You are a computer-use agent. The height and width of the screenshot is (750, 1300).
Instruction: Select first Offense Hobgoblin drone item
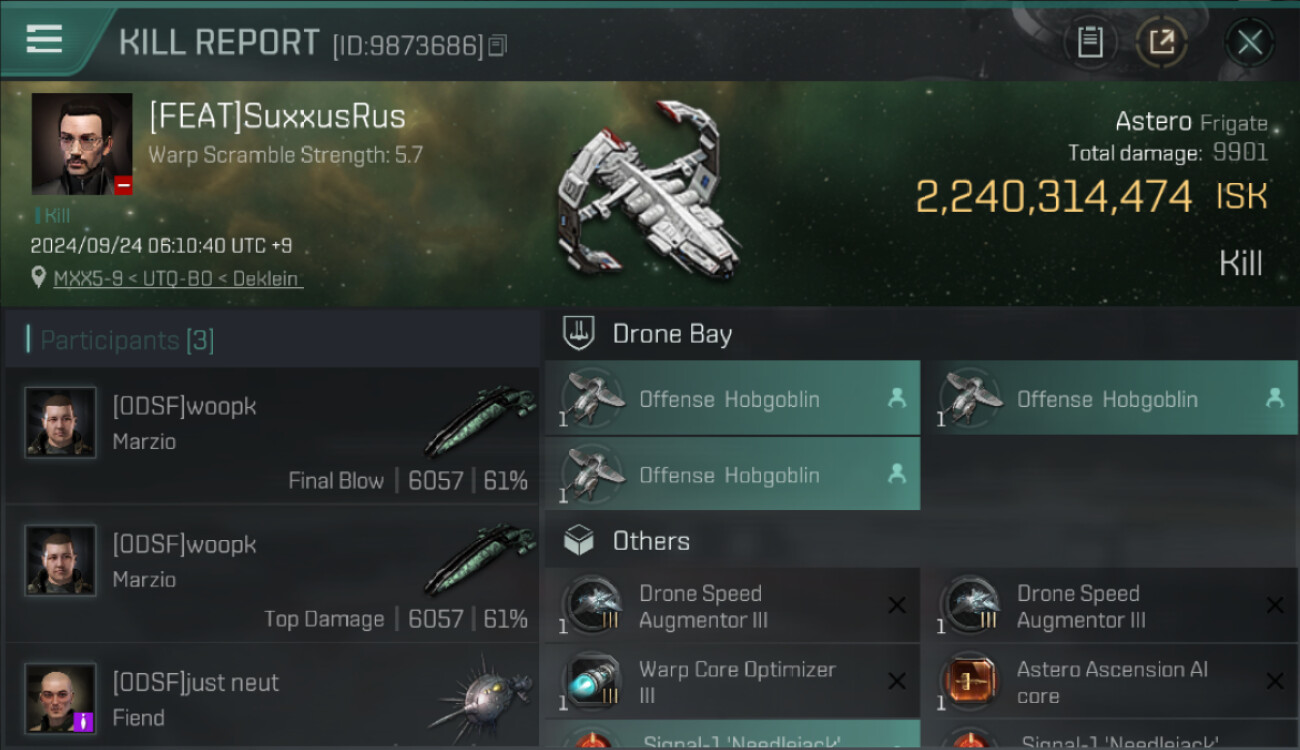coord(732,398)
